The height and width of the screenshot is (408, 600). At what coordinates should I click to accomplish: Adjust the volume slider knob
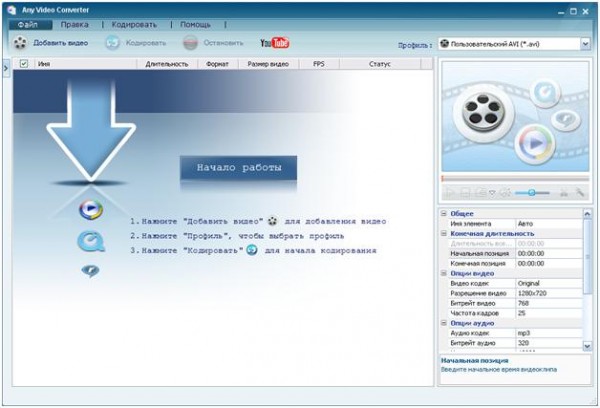coord(532,193)
